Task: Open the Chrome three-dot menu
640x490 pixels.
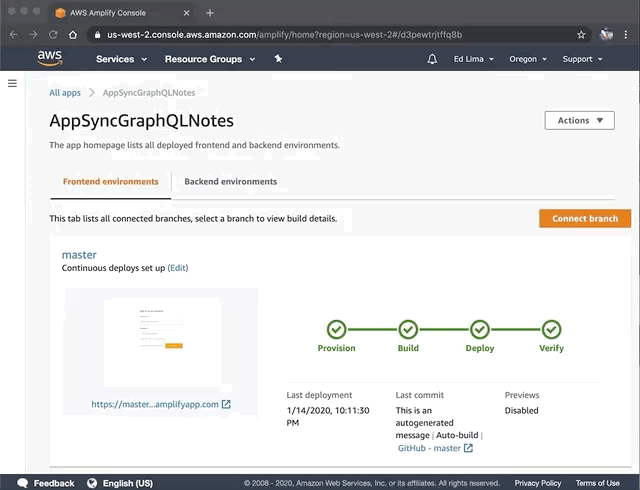Action: (625, 35)
